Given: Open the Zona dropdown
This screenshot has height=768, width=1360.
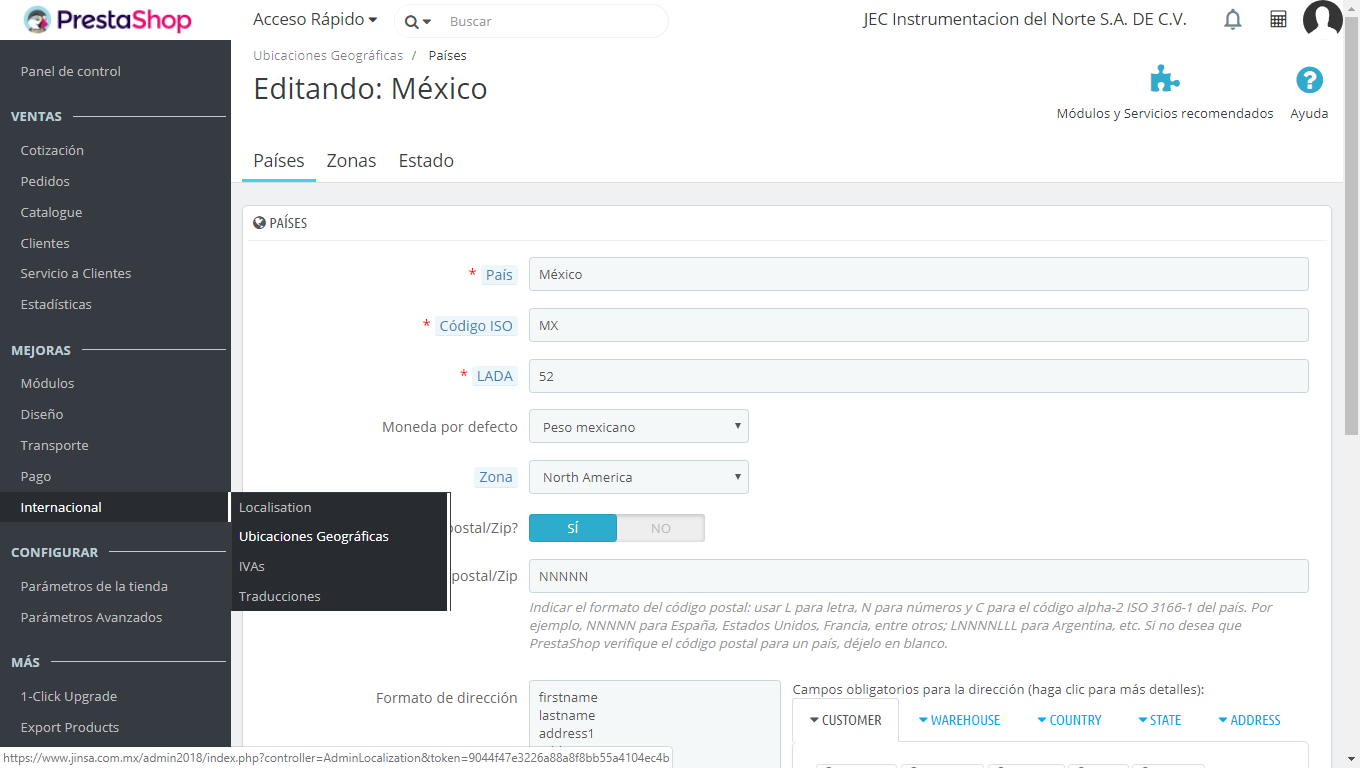Looking at the screenshot, I should [x=639, y=477].
